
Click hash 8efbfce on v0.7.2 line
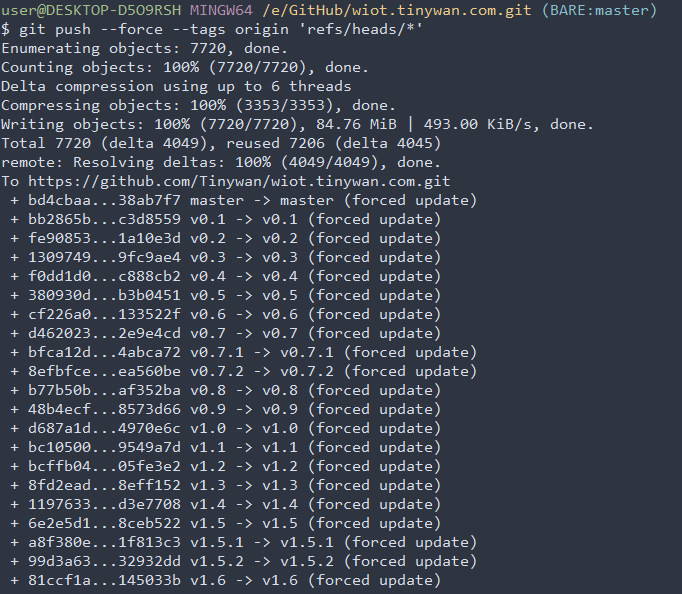click(x=60, y=371)
